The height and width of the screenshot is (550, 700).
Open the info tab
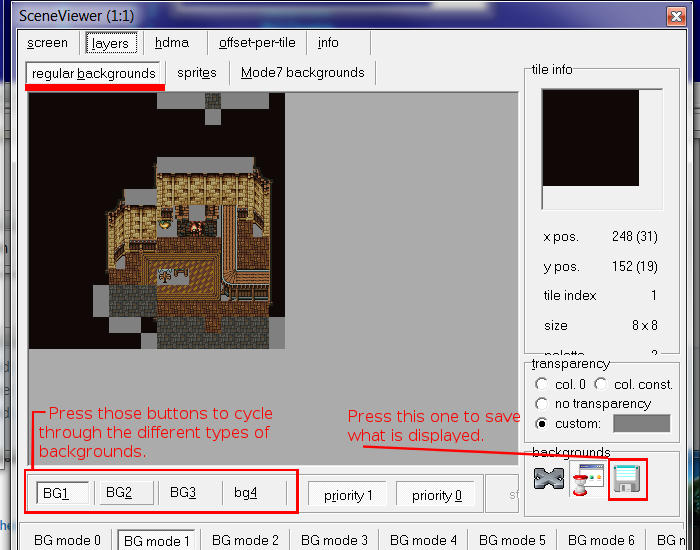click(x=328, y=43)
